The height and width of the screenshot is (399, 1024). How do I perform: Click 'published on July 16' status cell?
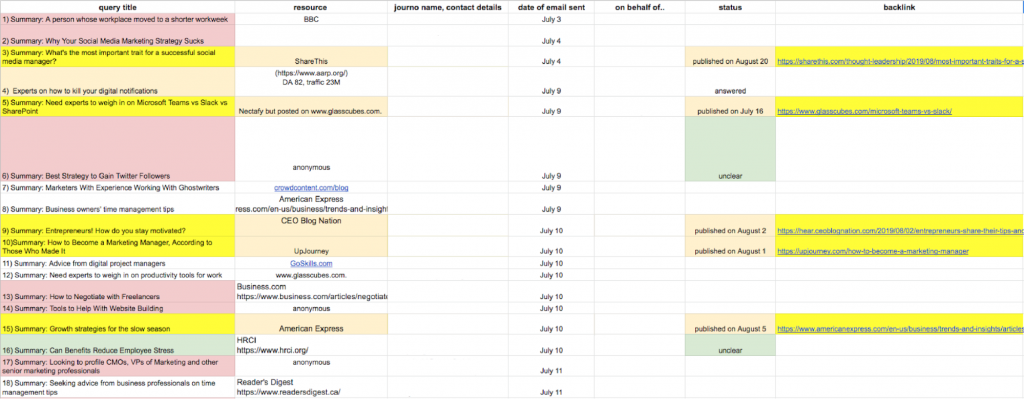coord(730,107)
